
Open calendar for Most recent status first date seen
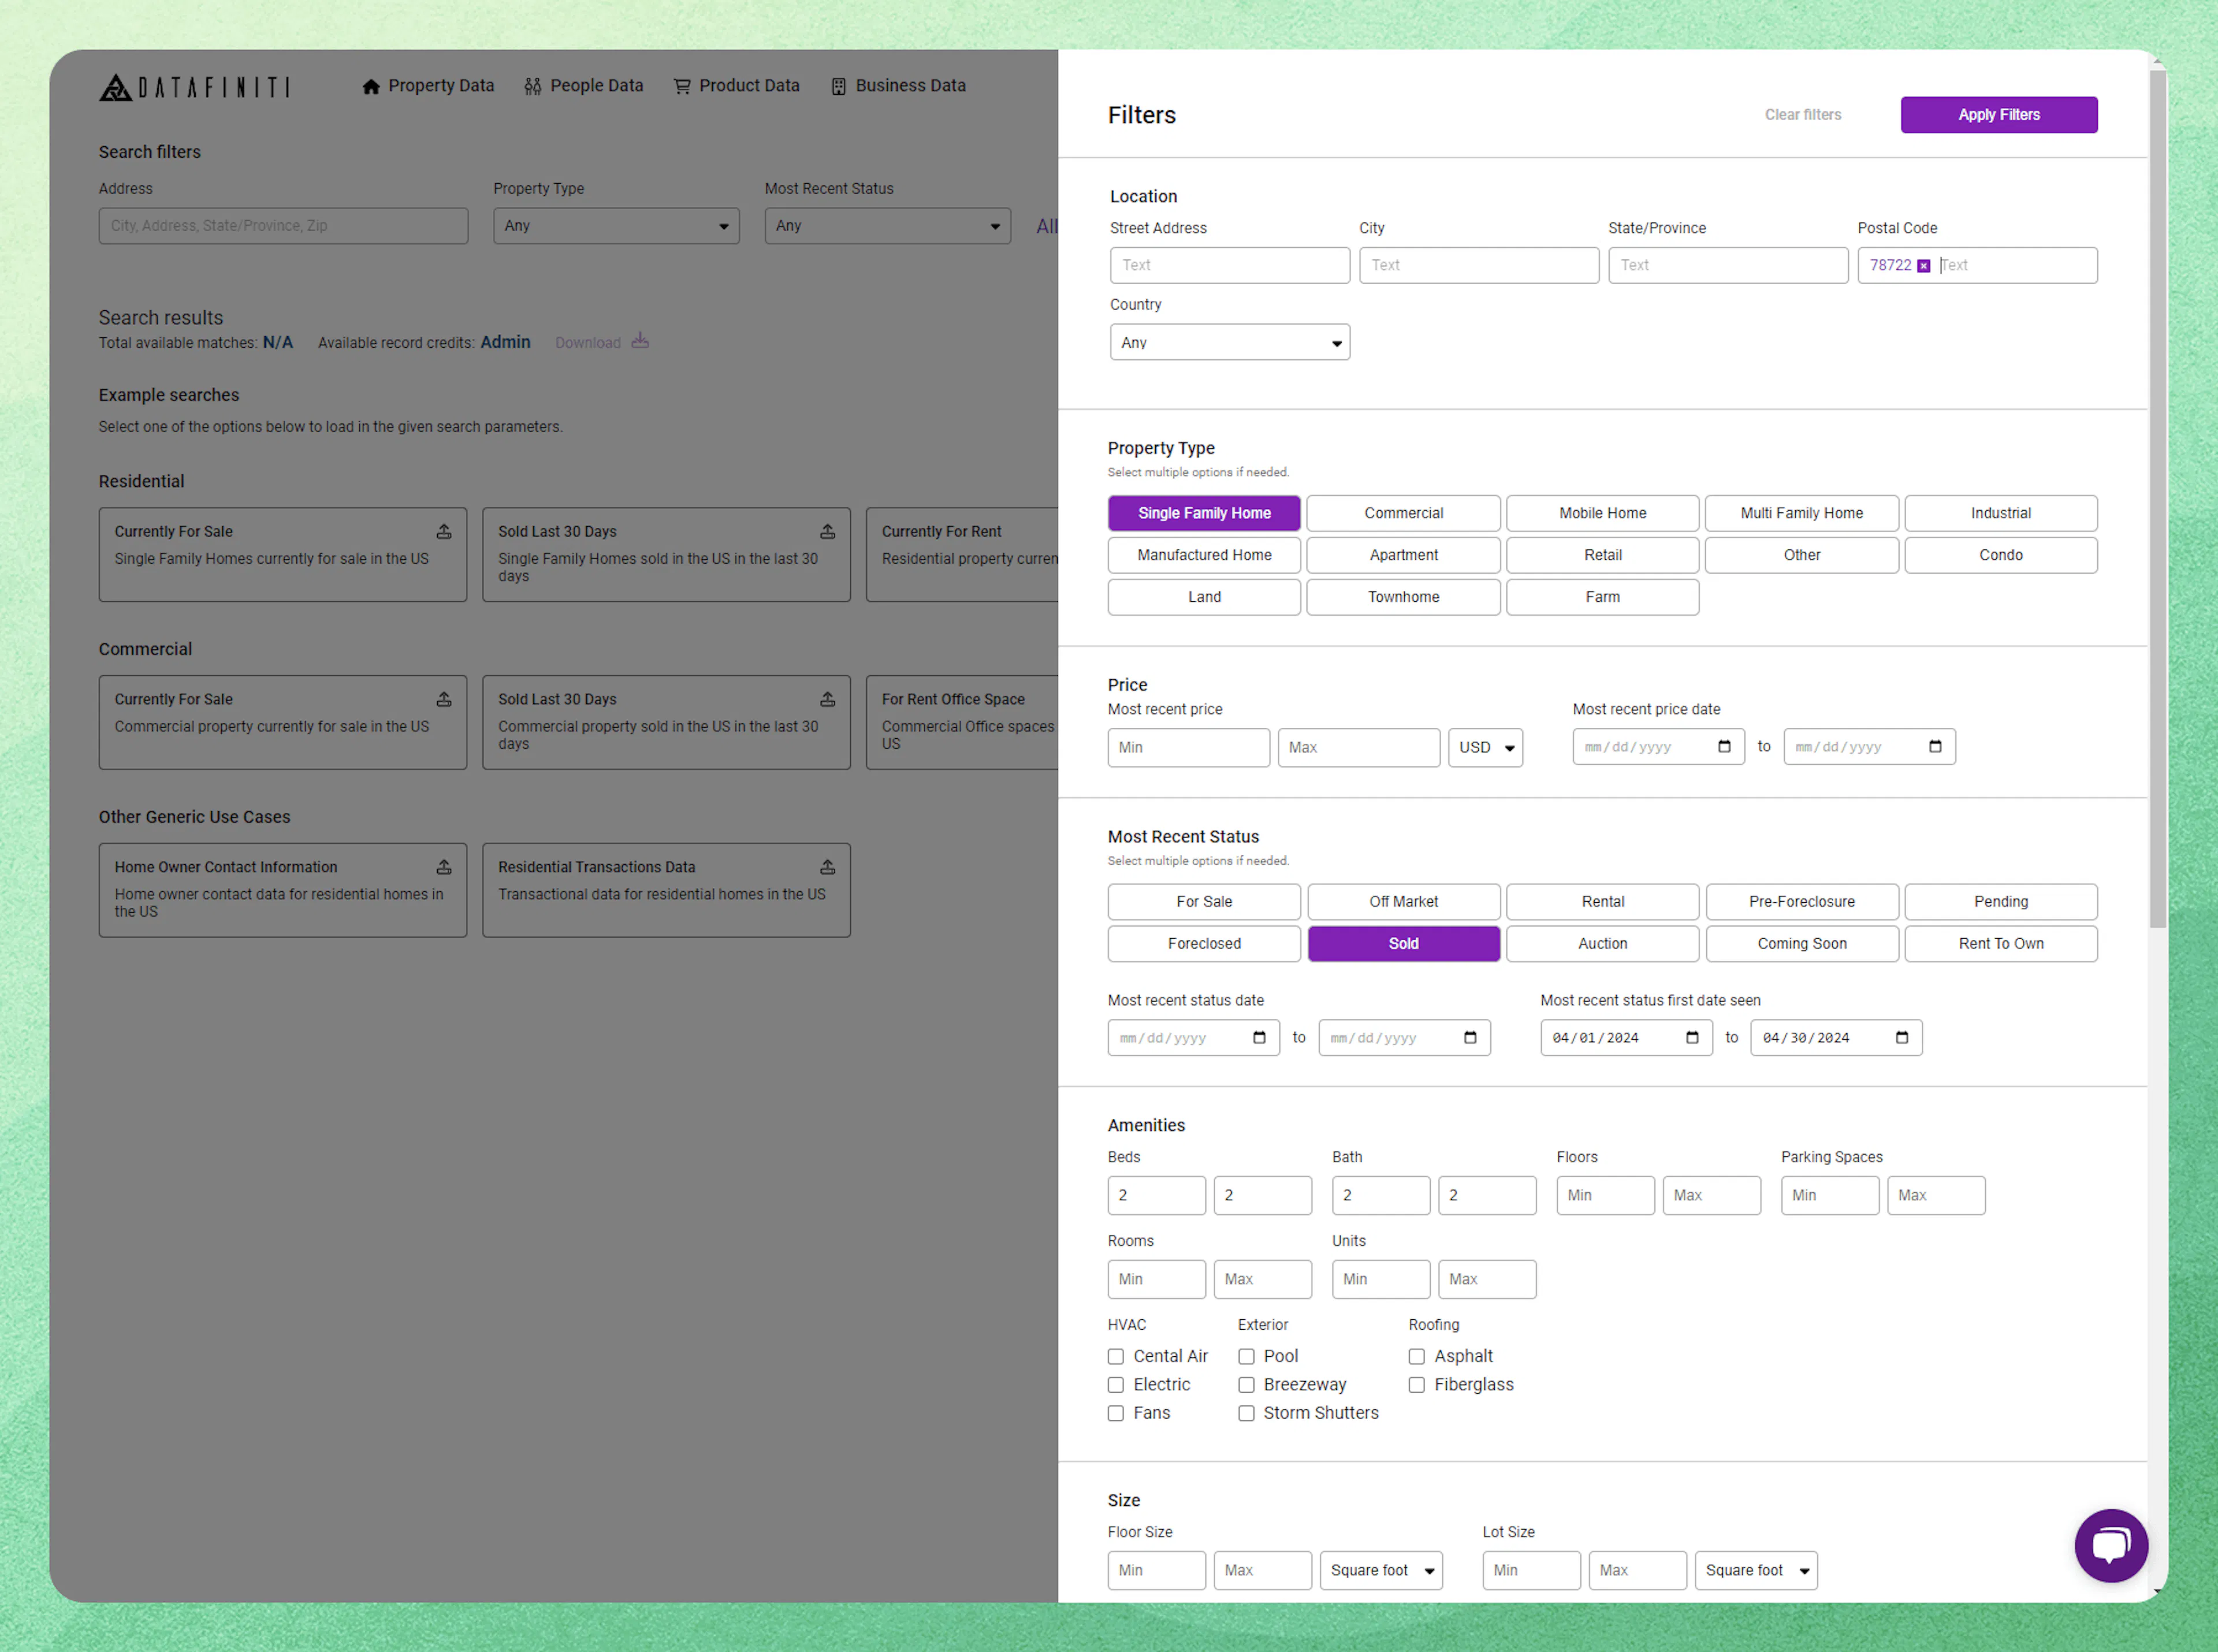point(1691,1037)
